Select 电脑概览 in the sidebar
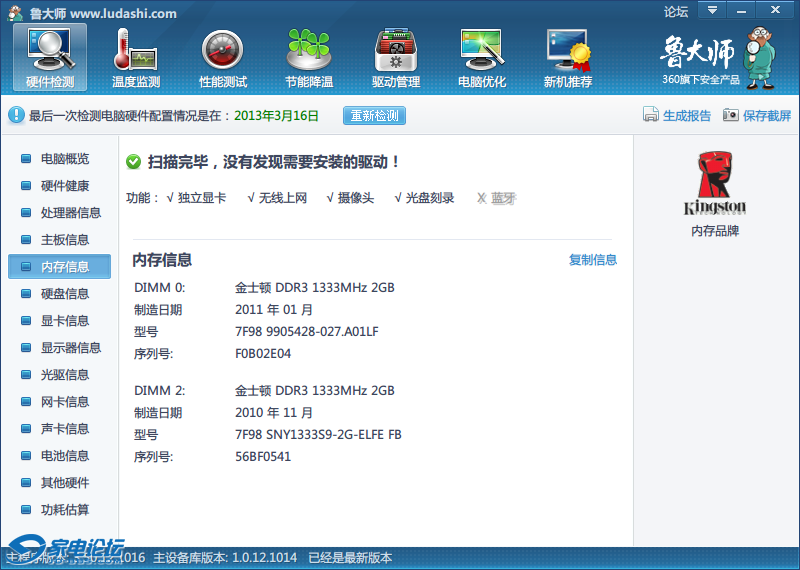This screenshot has width=800, height=570. click(x=64, y=159)
